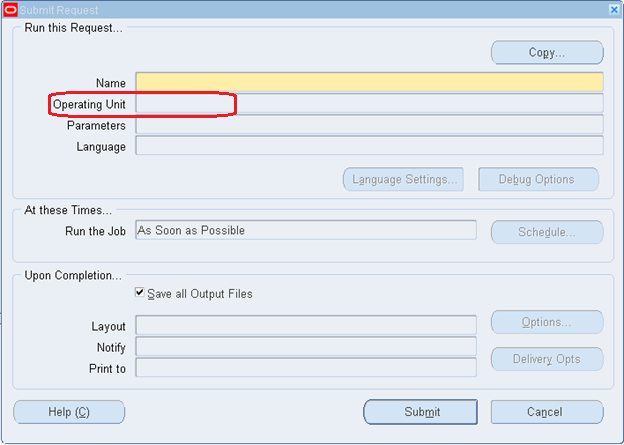
Task: Click the Print to field
Action: 306,368
